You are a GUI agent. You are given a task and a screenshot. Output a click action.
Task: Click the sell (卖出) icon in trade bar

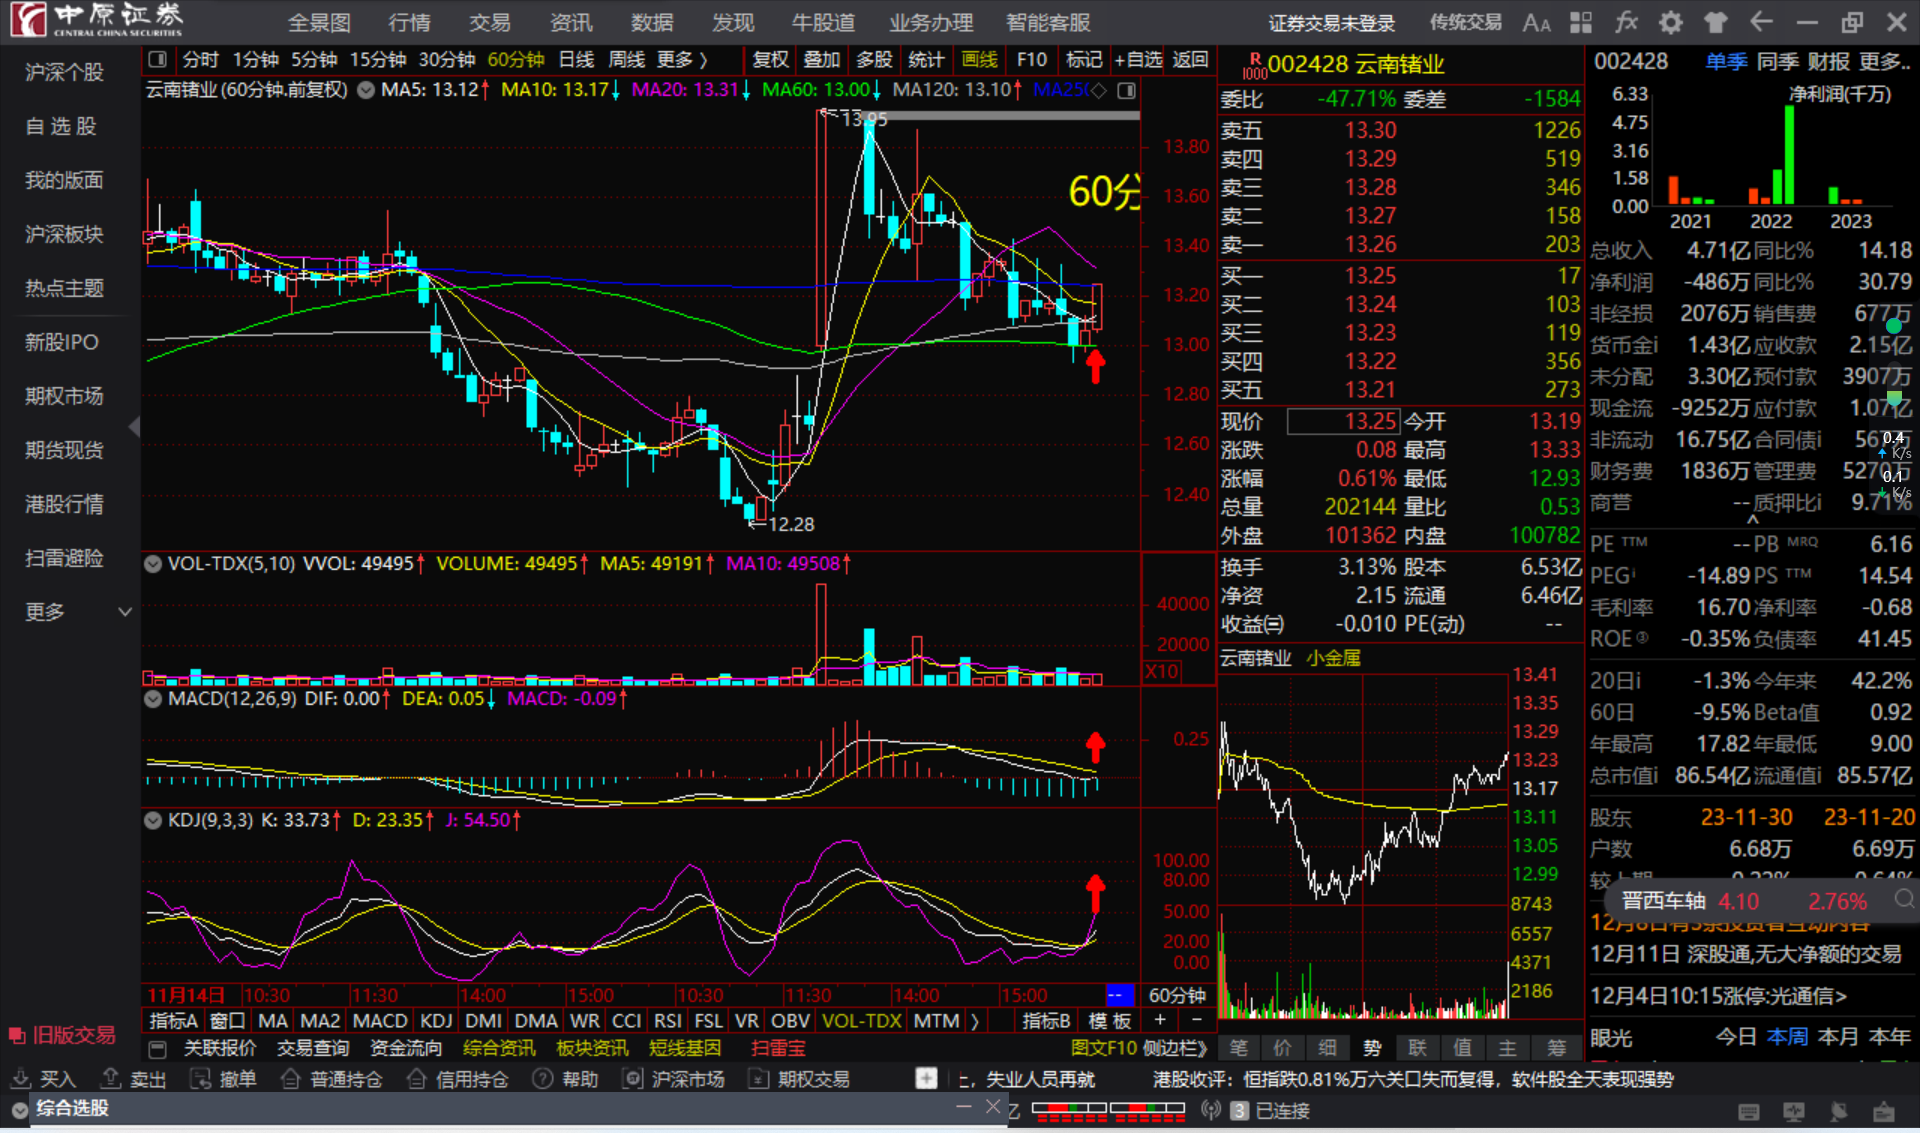111,1078
